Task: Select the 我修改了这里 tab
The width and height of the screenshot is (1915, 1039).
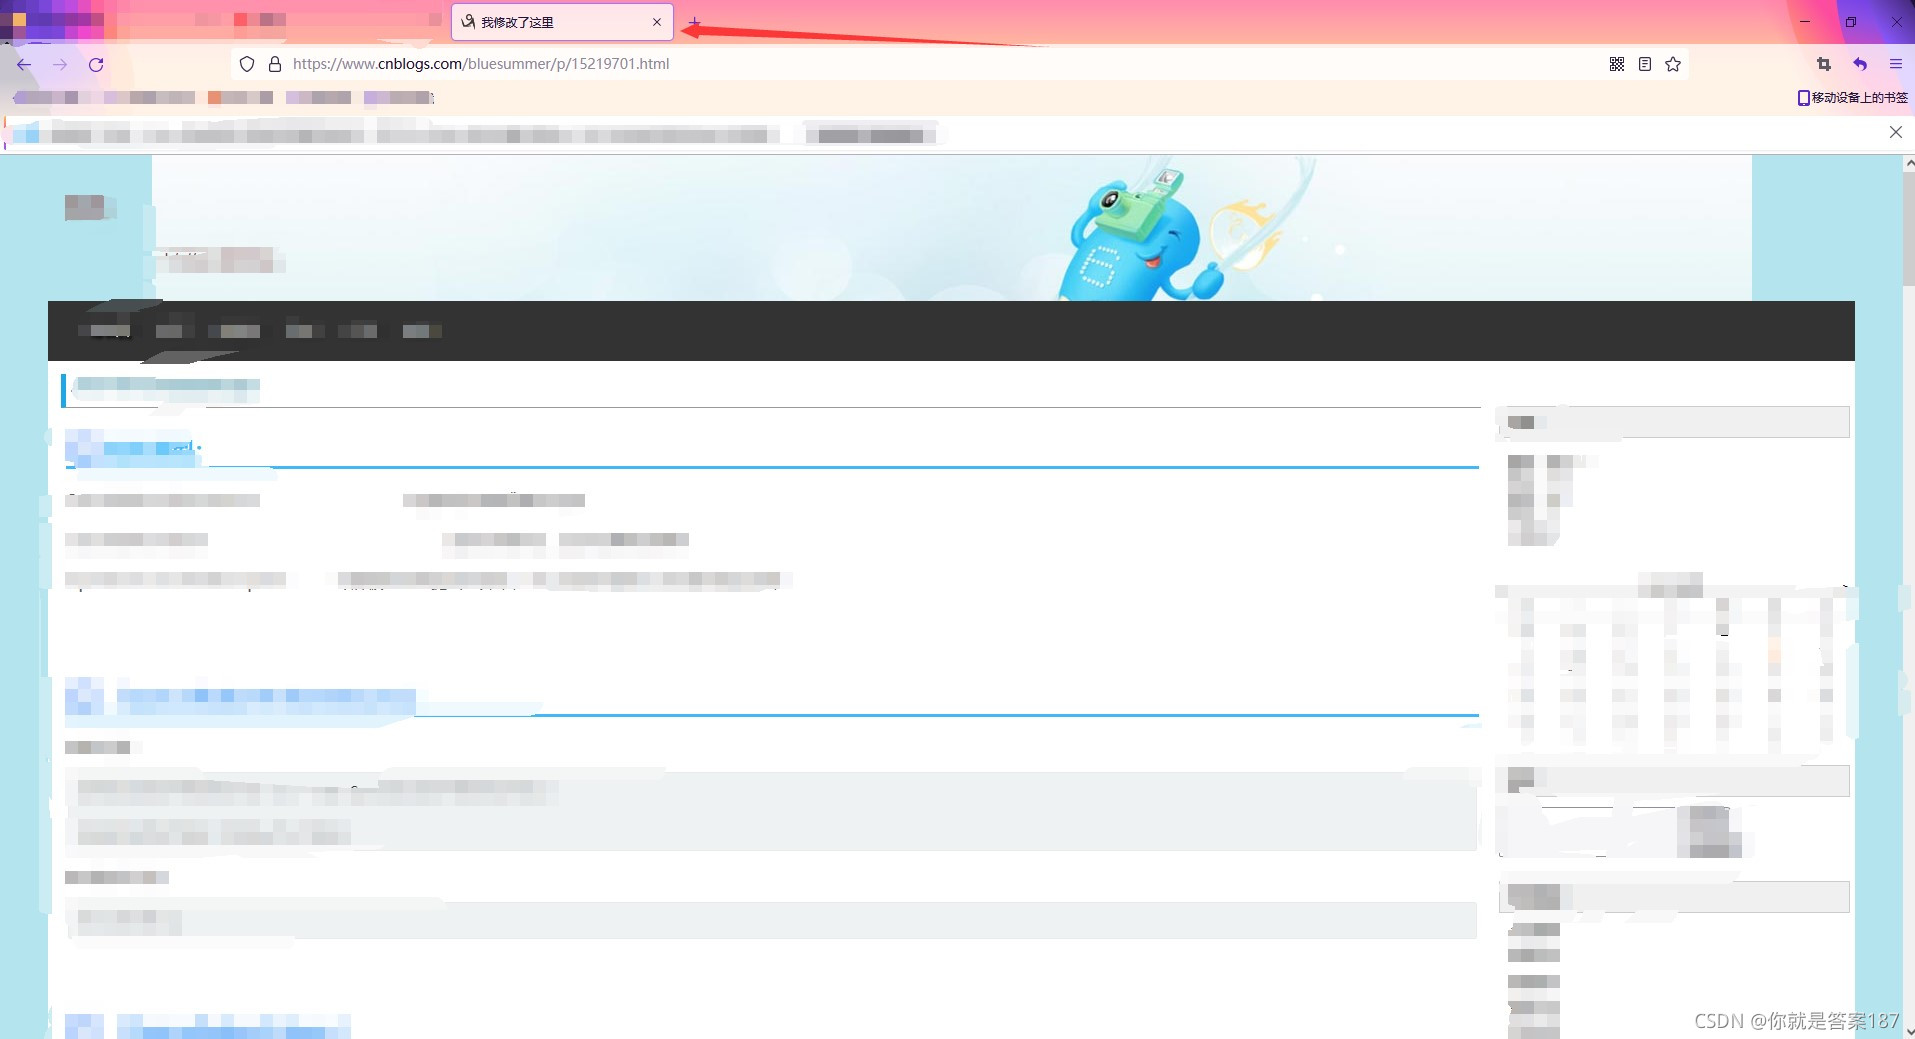Action: (x=562, y=22)
